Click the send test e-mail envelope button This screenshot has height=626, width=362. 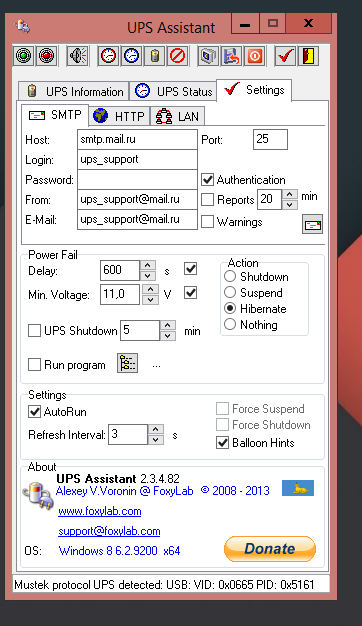coord(313,224)
